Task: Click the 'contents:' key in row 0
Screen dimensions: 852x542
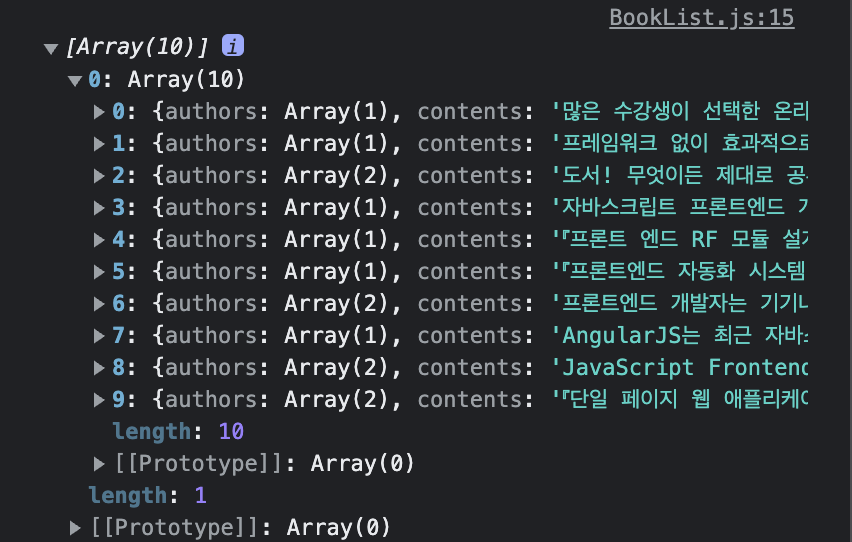Action: (476, 112)
